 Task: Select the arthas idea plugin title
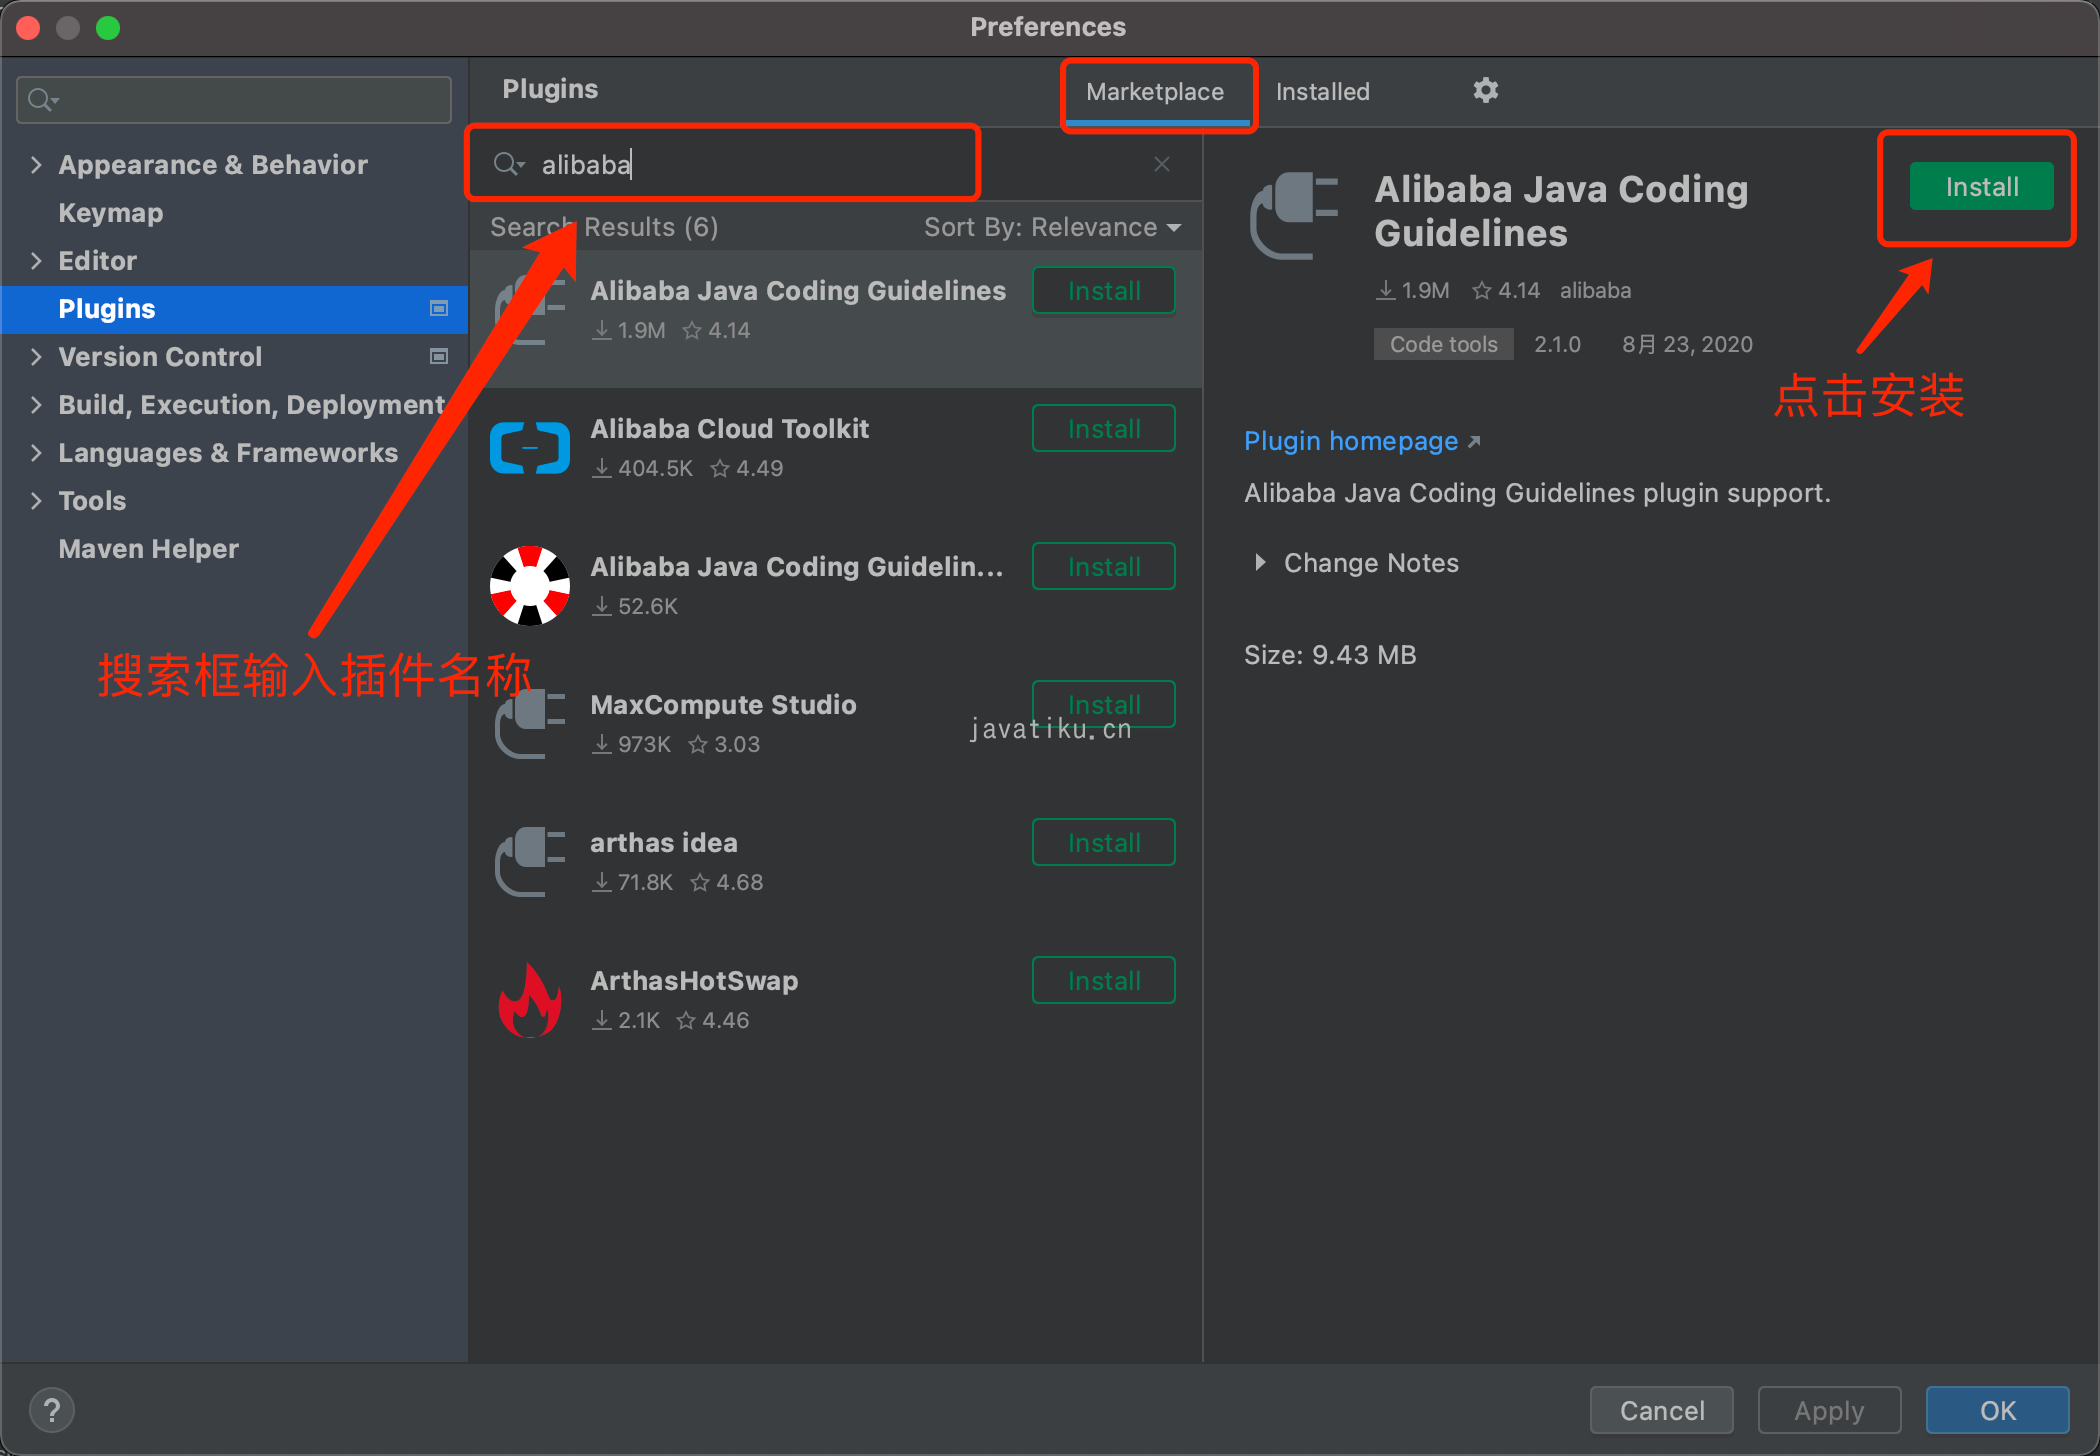664,843
